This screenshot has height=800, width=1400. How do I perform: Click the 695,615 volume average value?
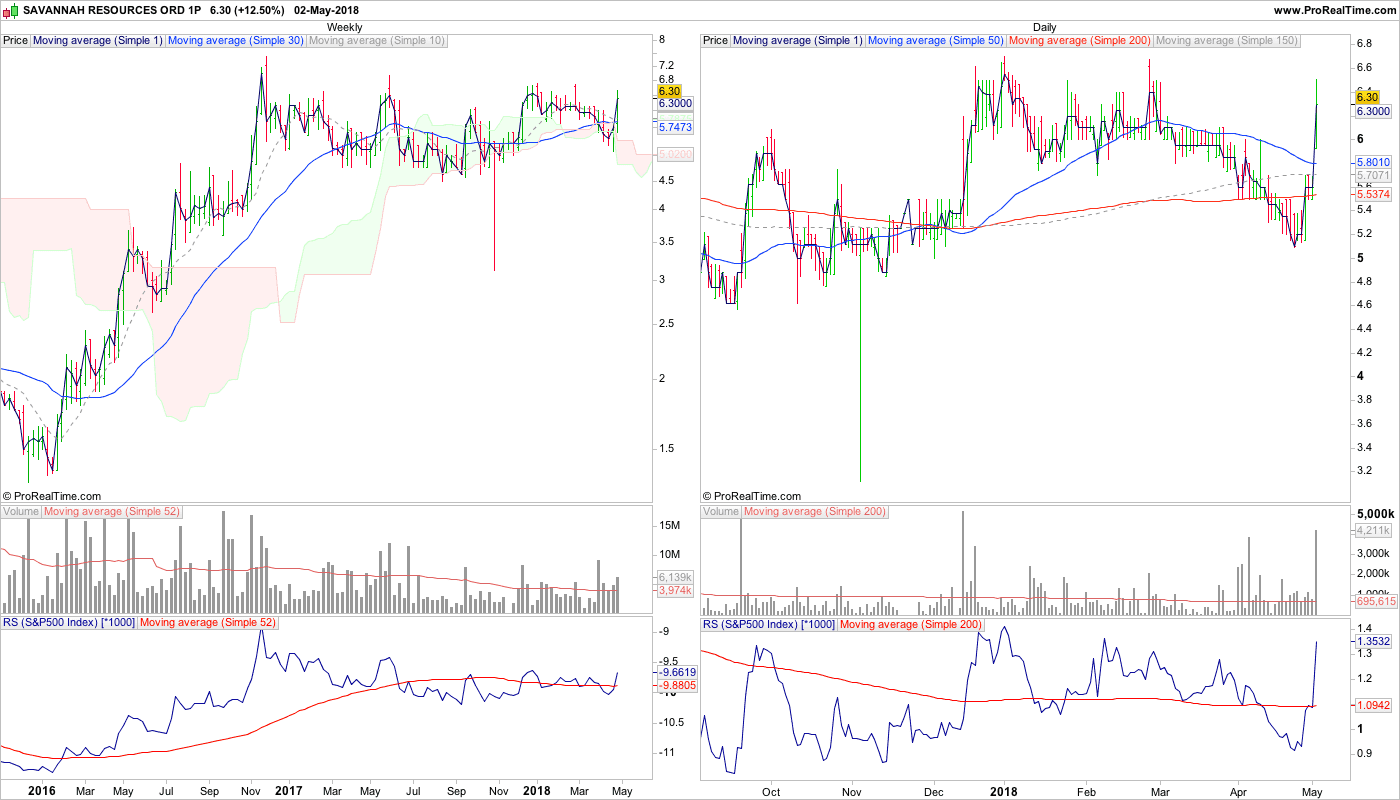pyautogui.click(x=1375, y=602)
